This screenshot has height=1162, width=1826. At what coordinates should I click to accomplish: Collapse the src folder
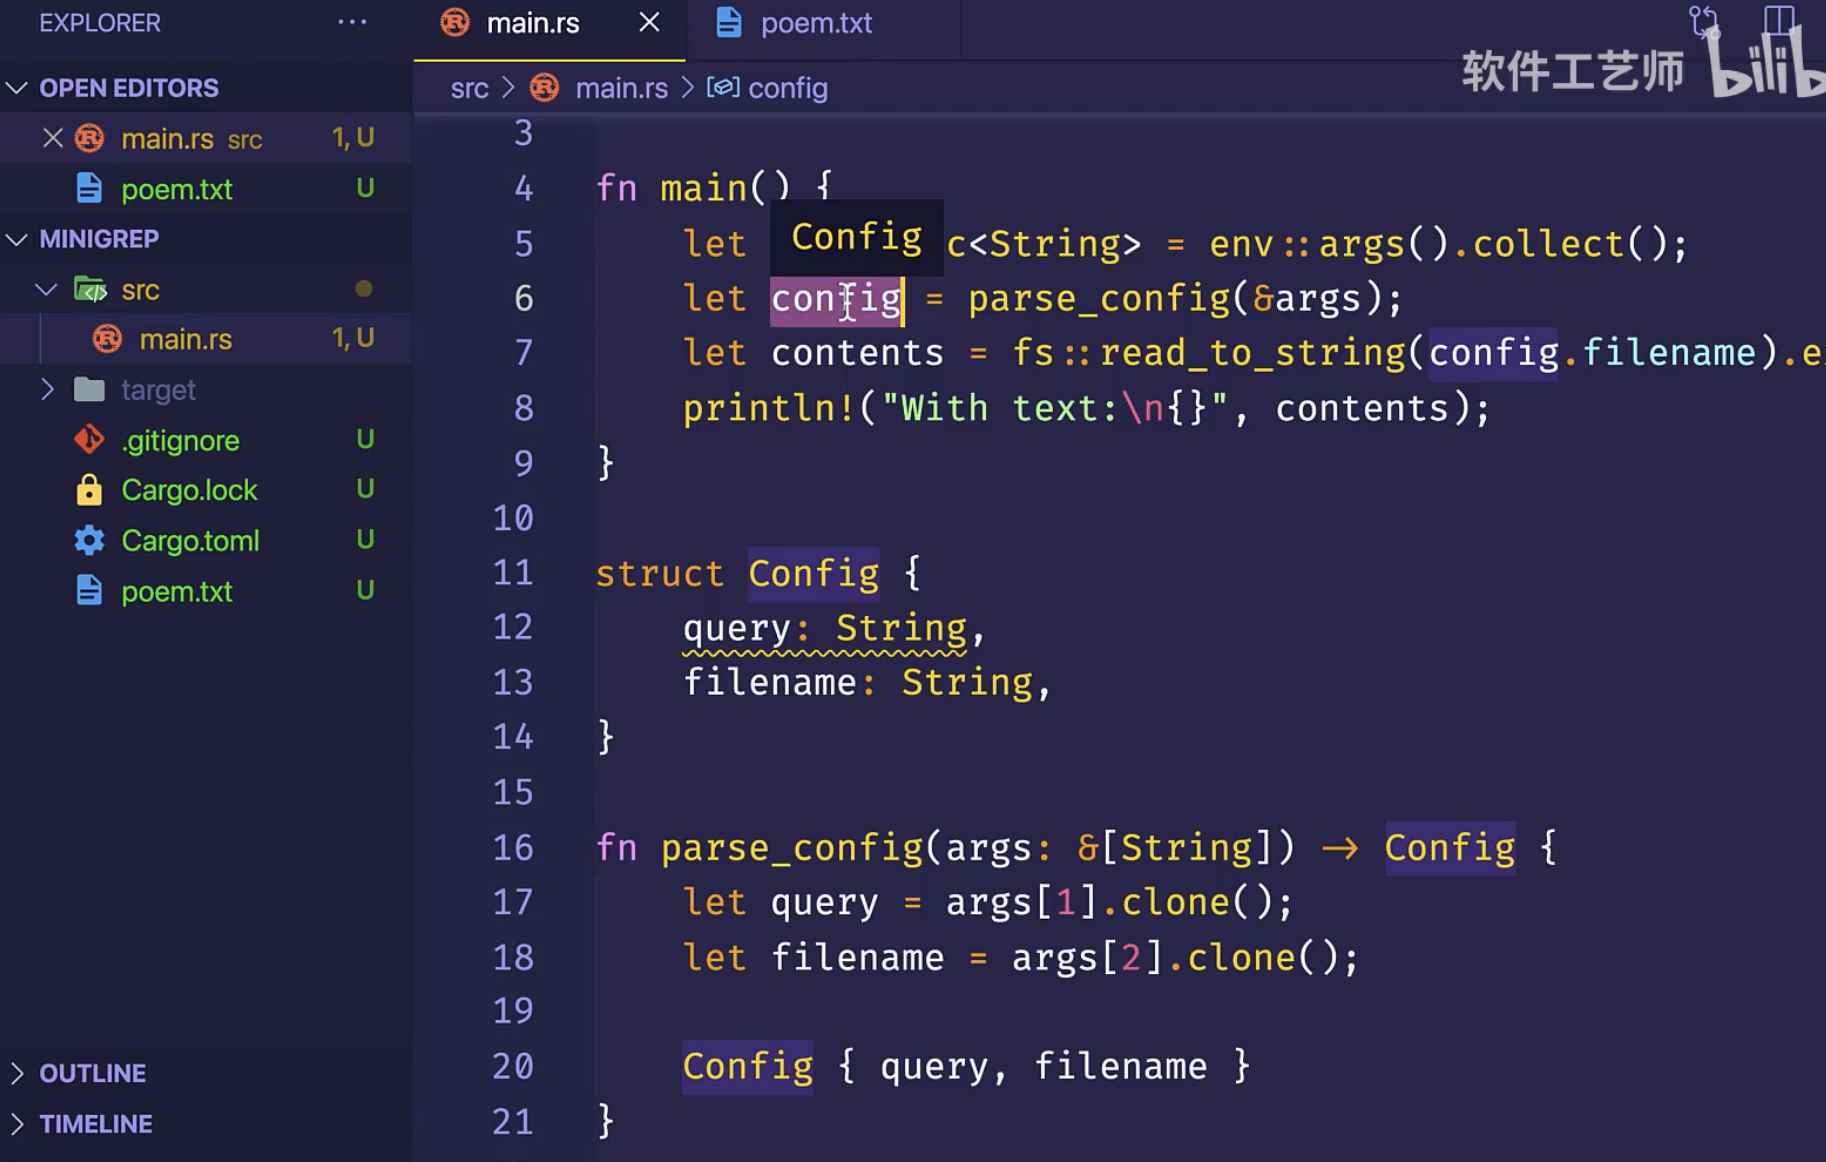coord(46,290)
